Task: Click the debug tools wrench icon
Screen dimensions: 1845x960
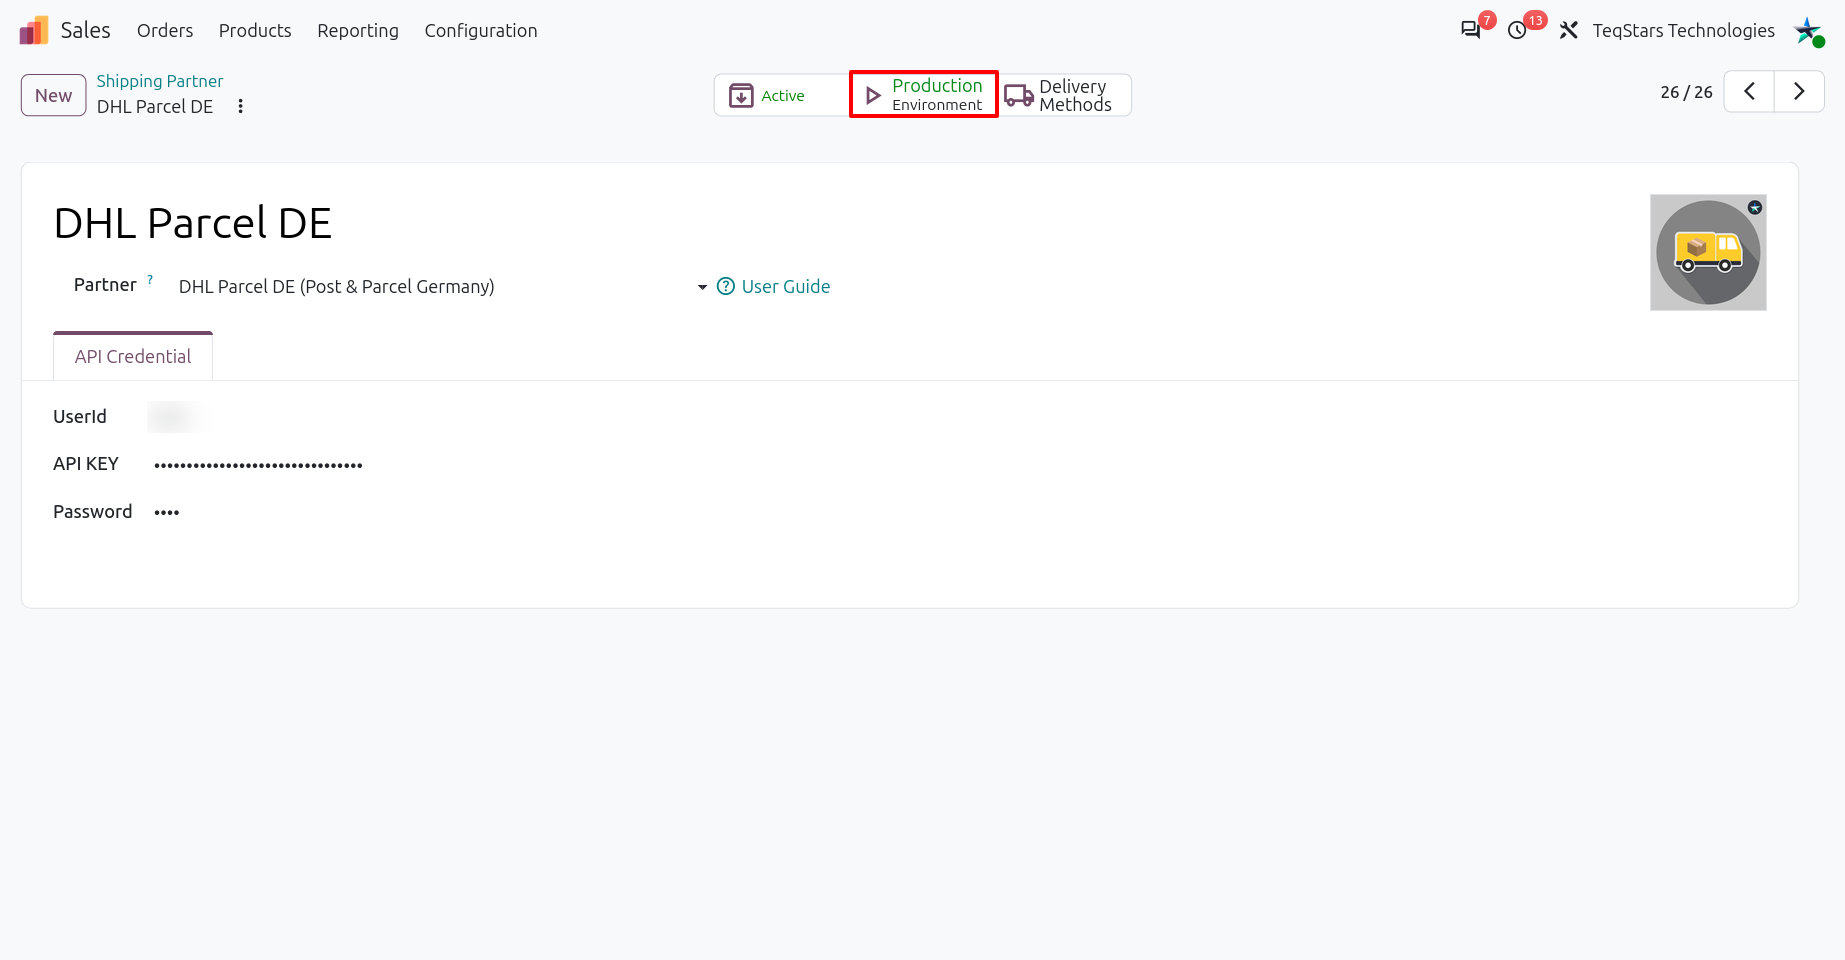Action: click(1568, 30)
